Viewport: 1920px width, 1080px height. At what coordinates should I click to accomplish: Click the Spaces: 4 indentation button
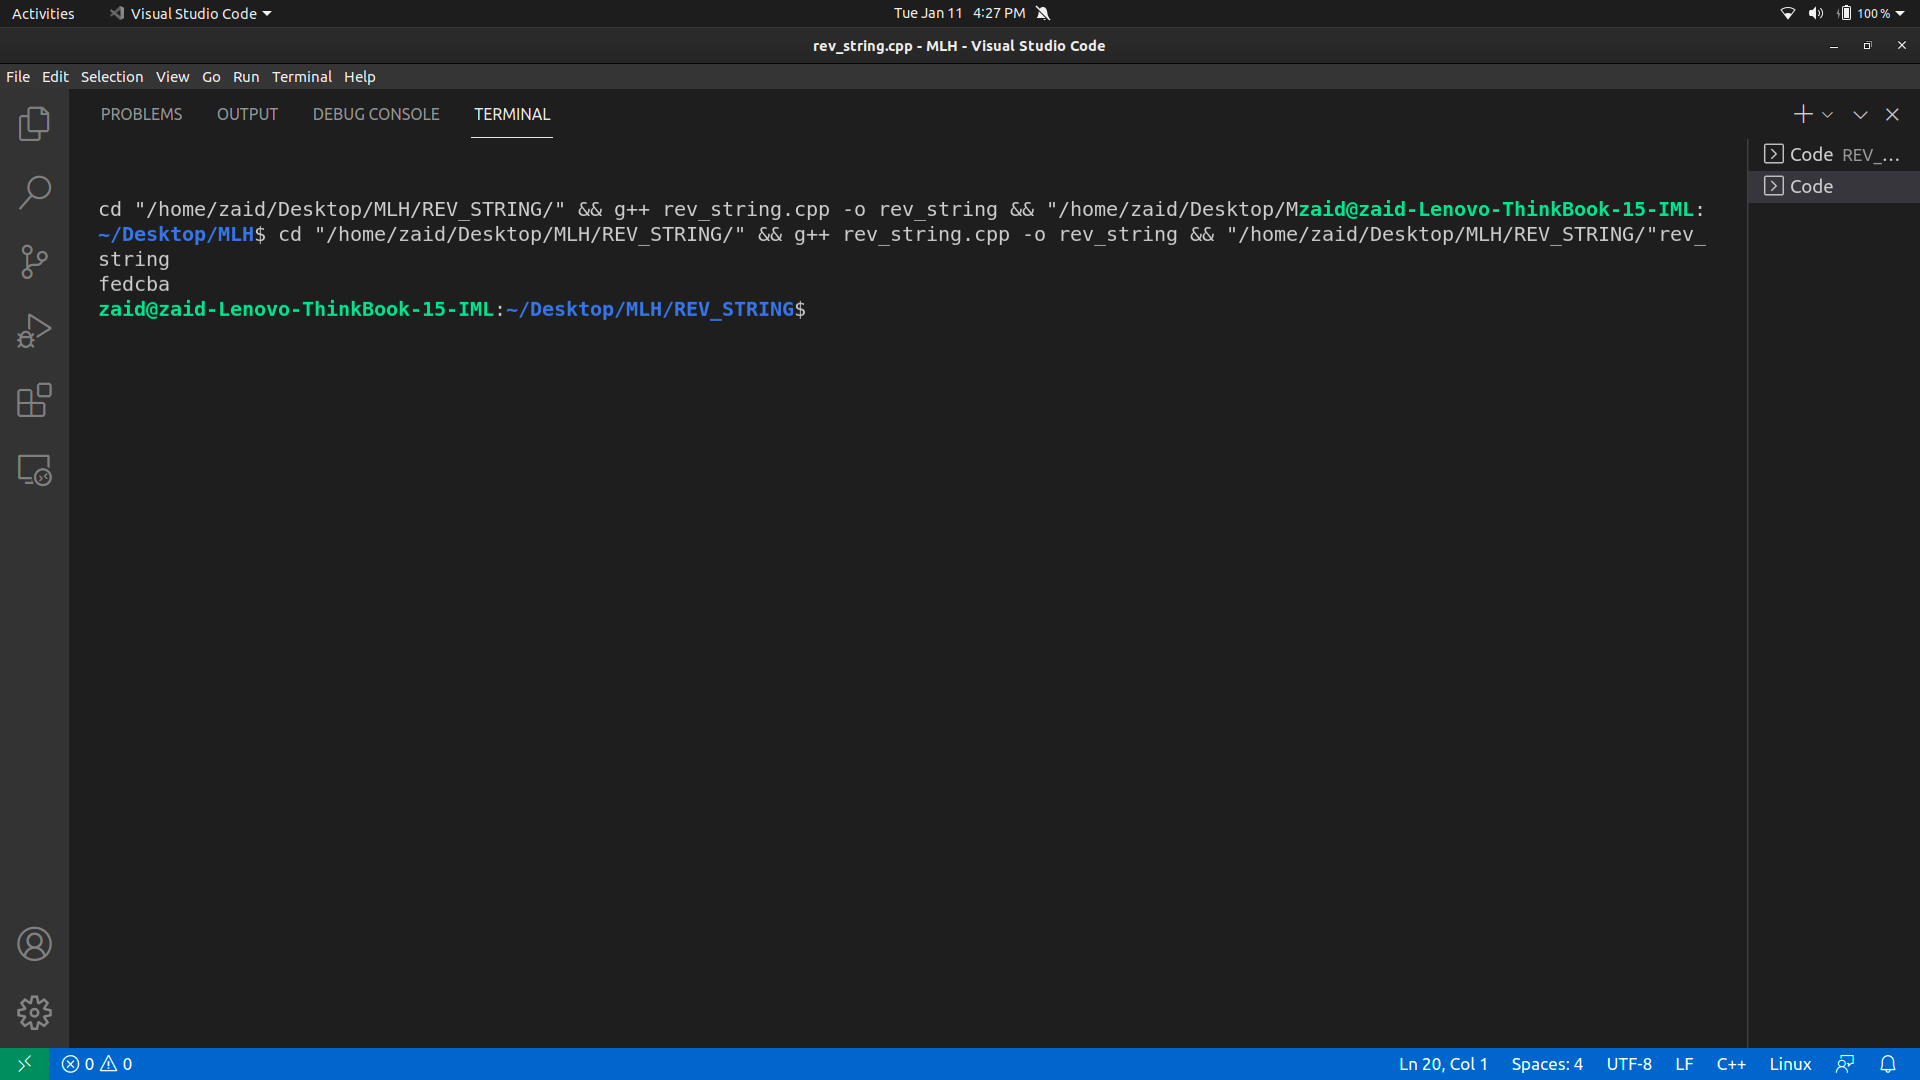(1546, 1064)
